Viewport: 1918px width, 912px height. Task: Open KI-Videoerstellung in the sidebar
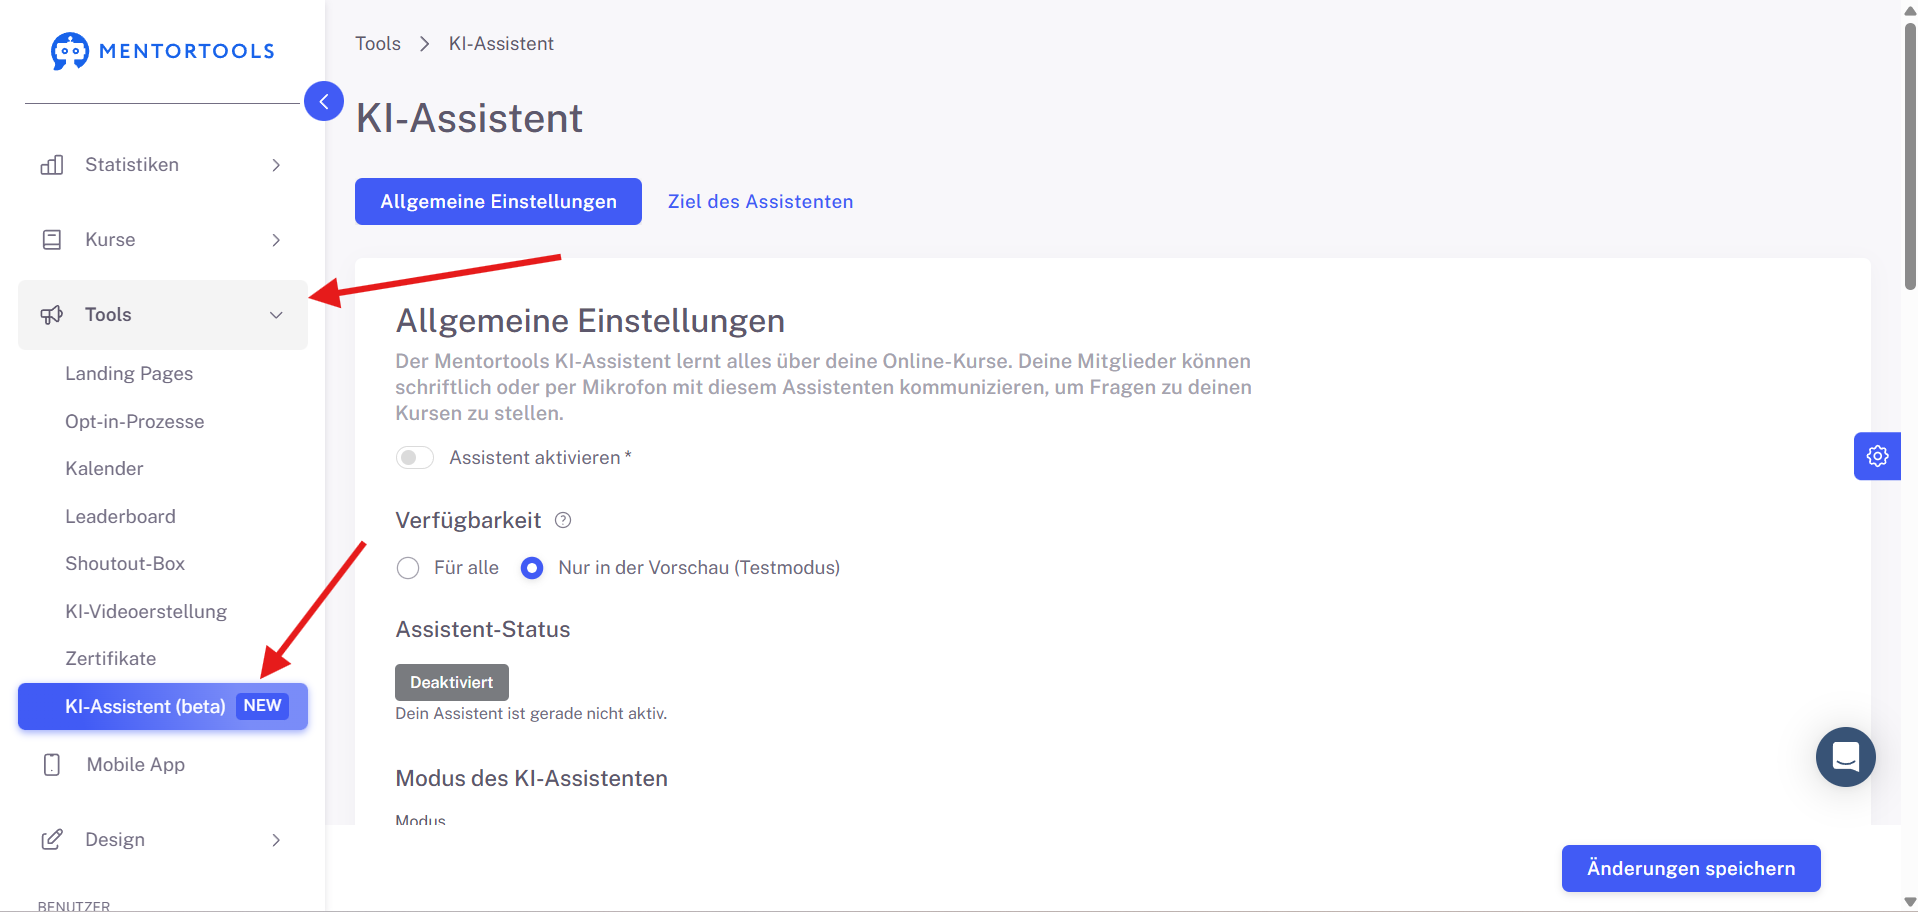click(x=146, y=612)
